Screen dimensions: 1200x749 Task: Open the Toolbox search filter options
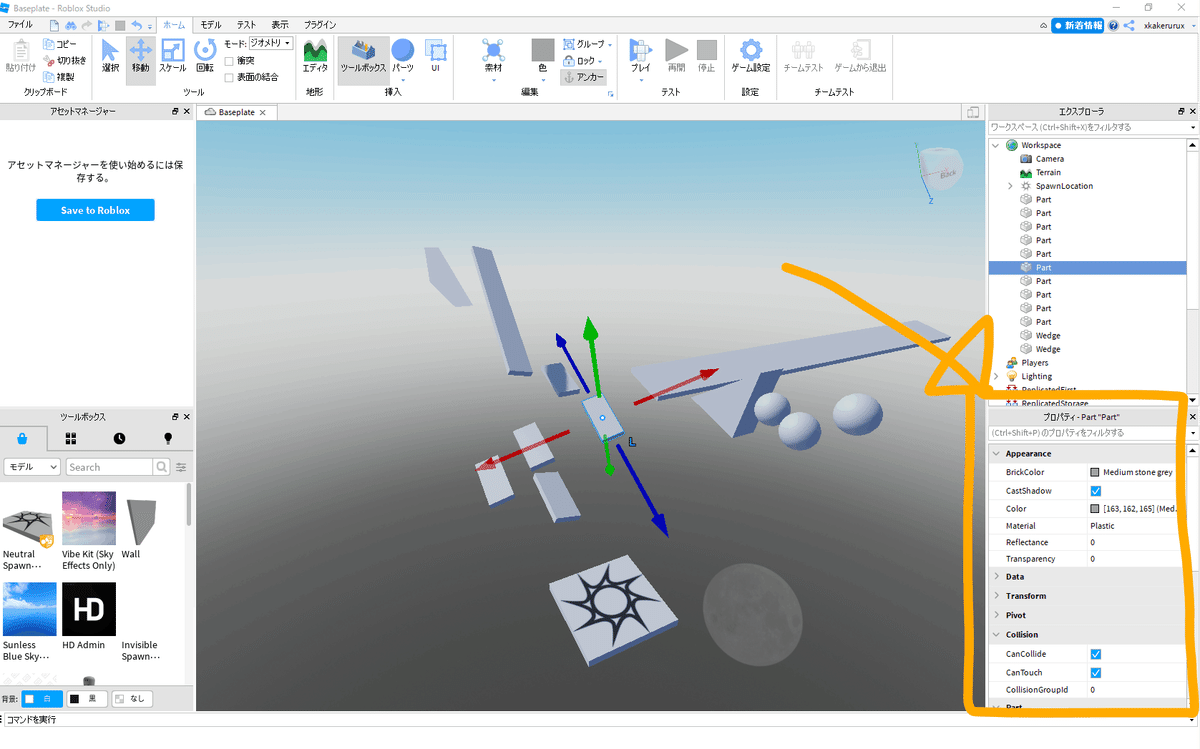coord(181,467)
